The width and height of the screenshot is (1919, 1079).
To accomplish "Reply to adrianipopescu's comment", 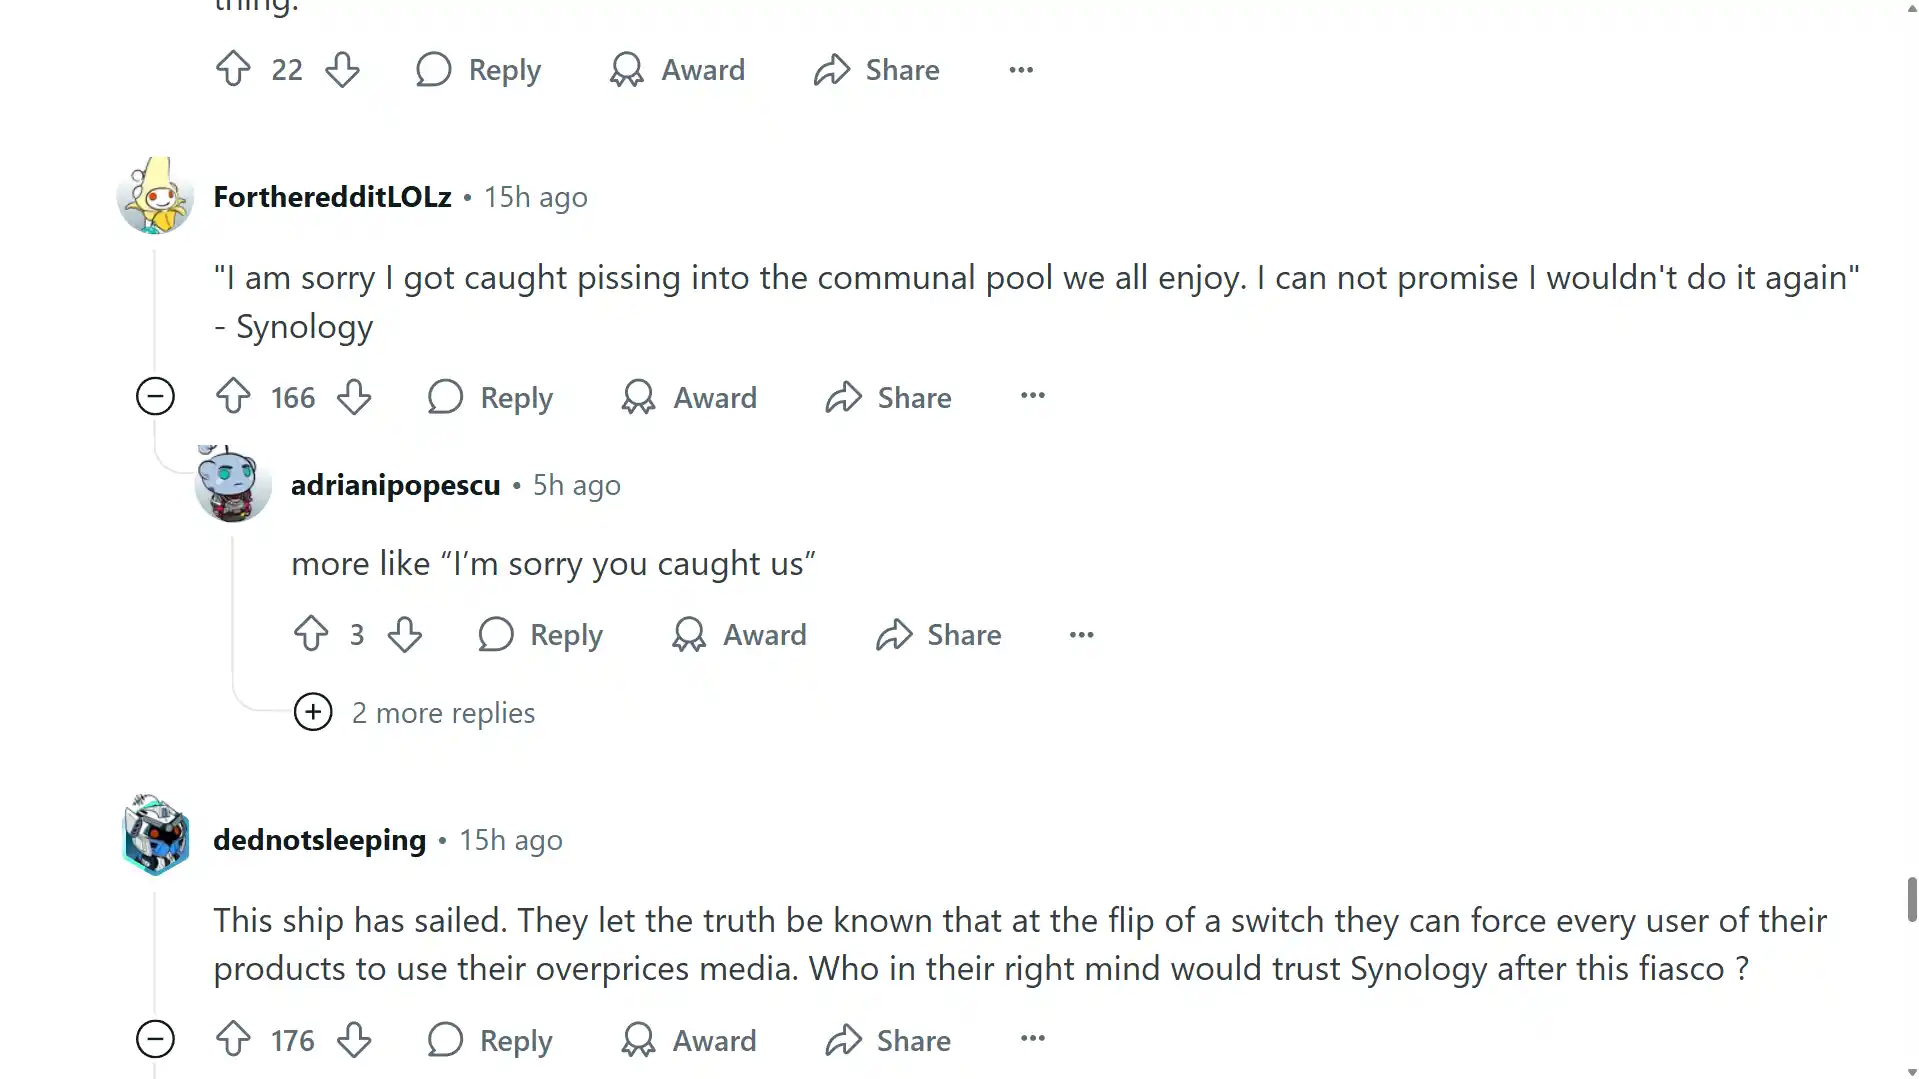I will tap(541, 634).
